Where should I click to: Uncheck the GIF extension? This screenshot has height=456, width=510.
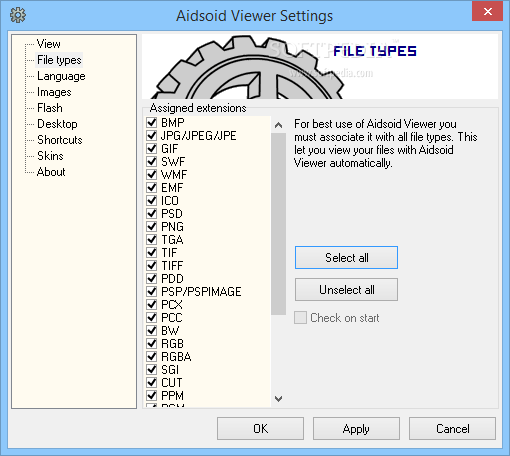[152, 148]
